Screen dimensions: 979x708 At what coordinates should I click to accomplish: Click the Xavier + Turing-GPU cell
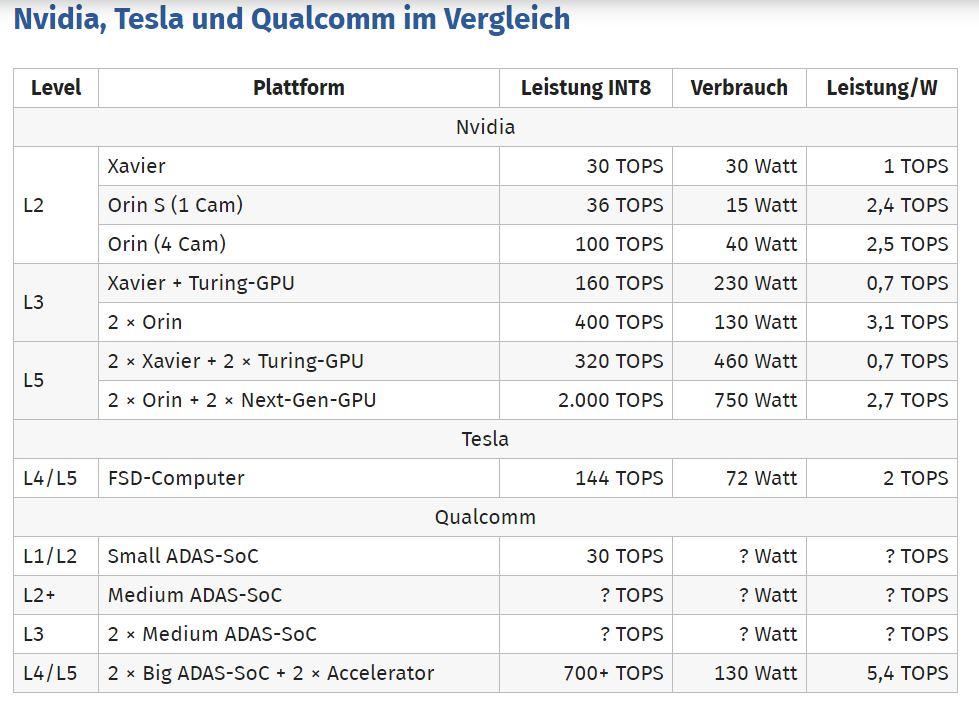[x=299, y=283]
